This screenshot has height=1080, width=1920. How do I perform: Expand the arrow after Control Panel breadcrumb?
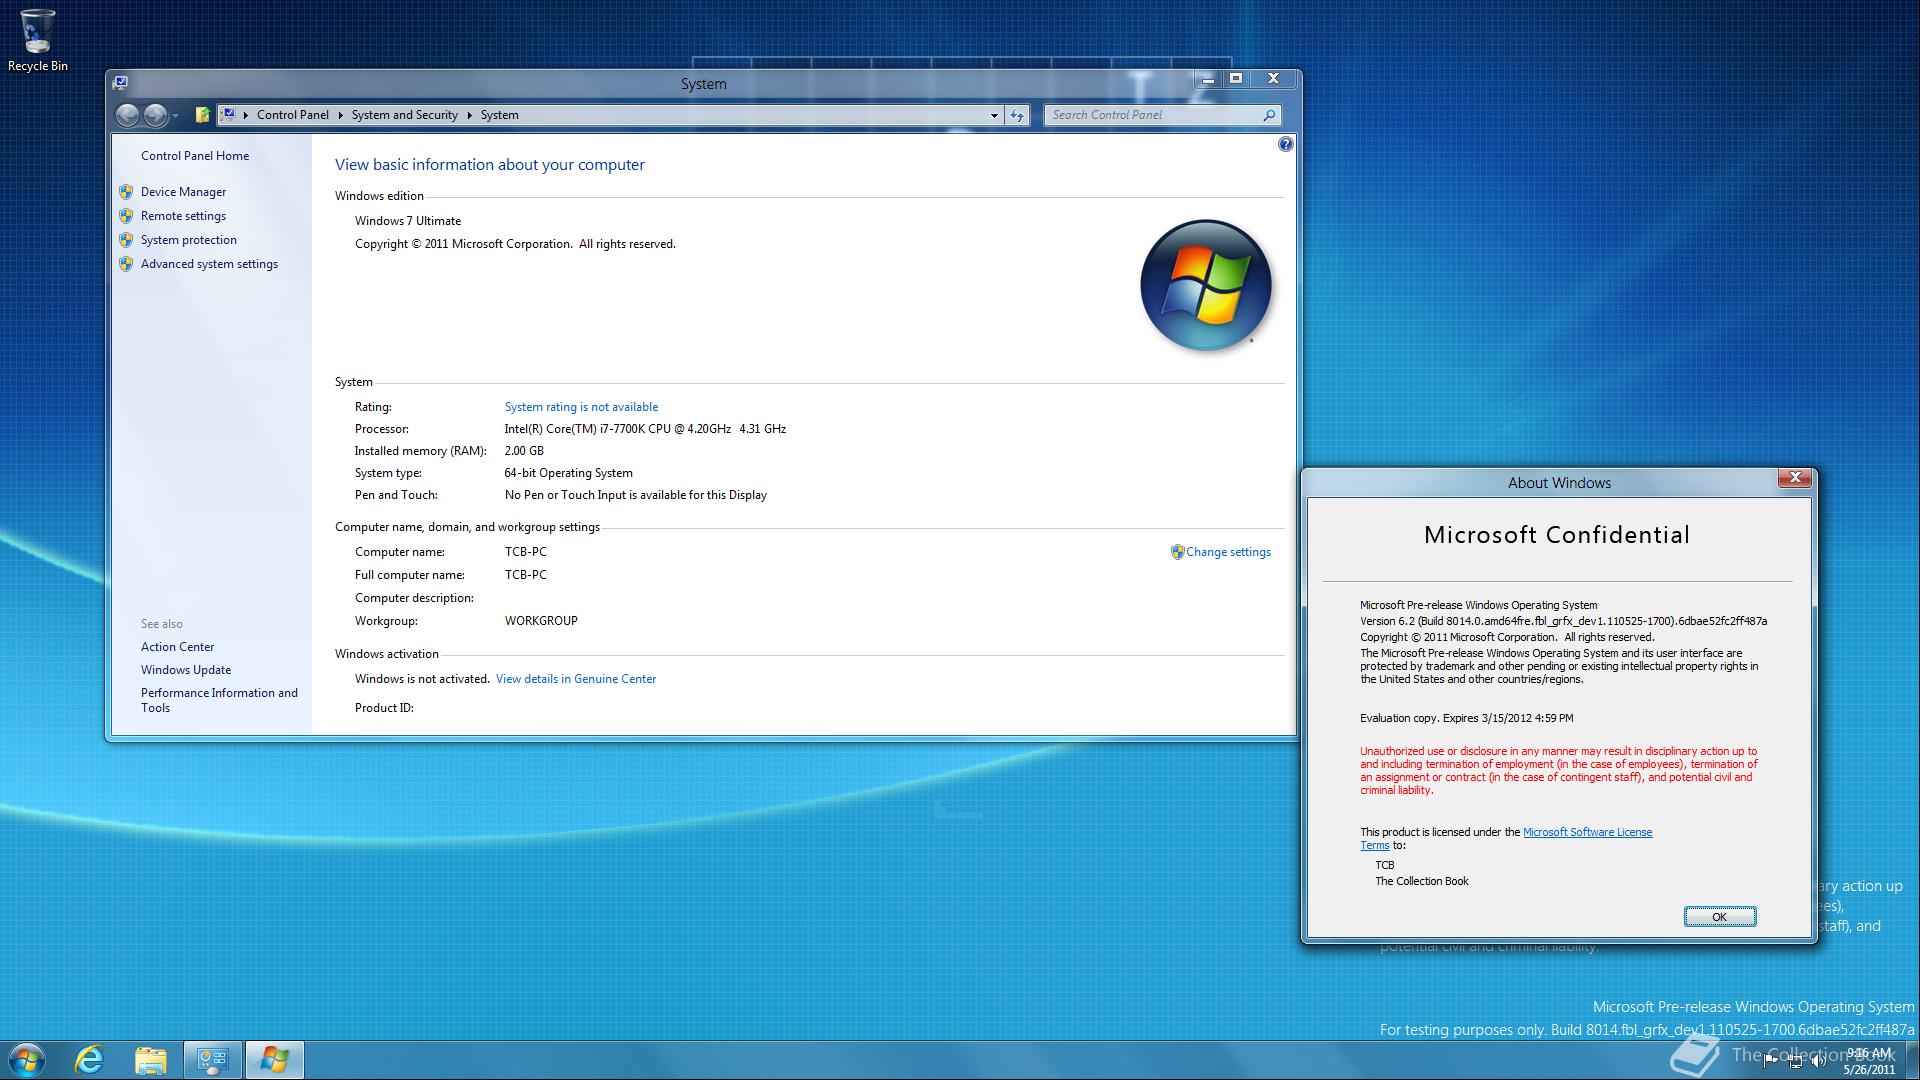(x=340, y=115)
